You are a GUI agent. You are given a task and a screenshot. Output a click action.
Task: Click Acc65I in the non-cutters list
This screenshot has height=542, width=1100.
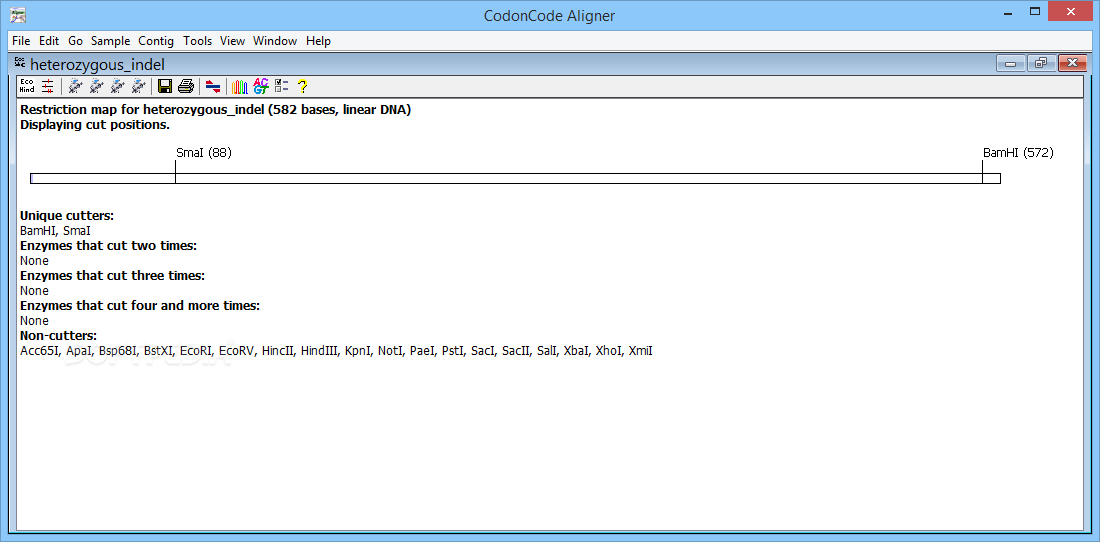[x=39, y=351]
